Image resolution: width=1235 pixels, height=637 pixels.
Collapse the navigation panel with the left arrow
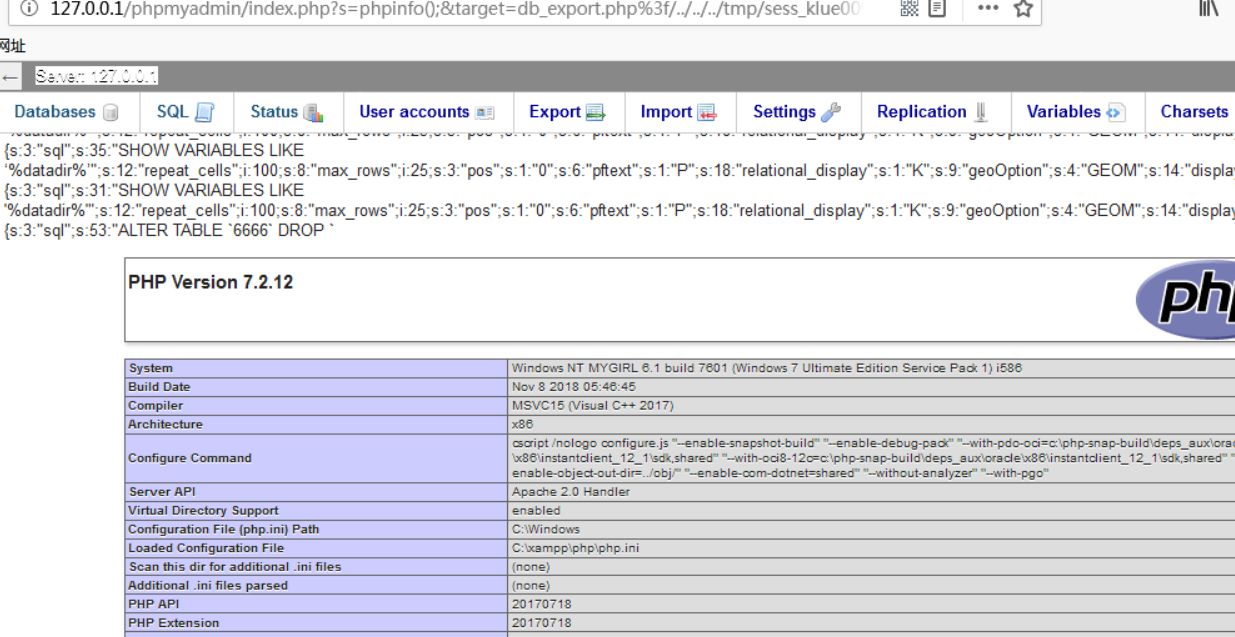click(x=10, y=77)
